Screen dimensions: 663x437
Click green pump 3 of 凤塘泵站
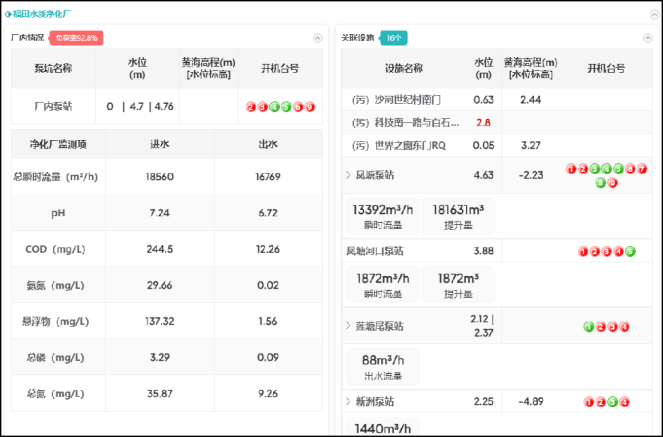[x=595, y=169]
